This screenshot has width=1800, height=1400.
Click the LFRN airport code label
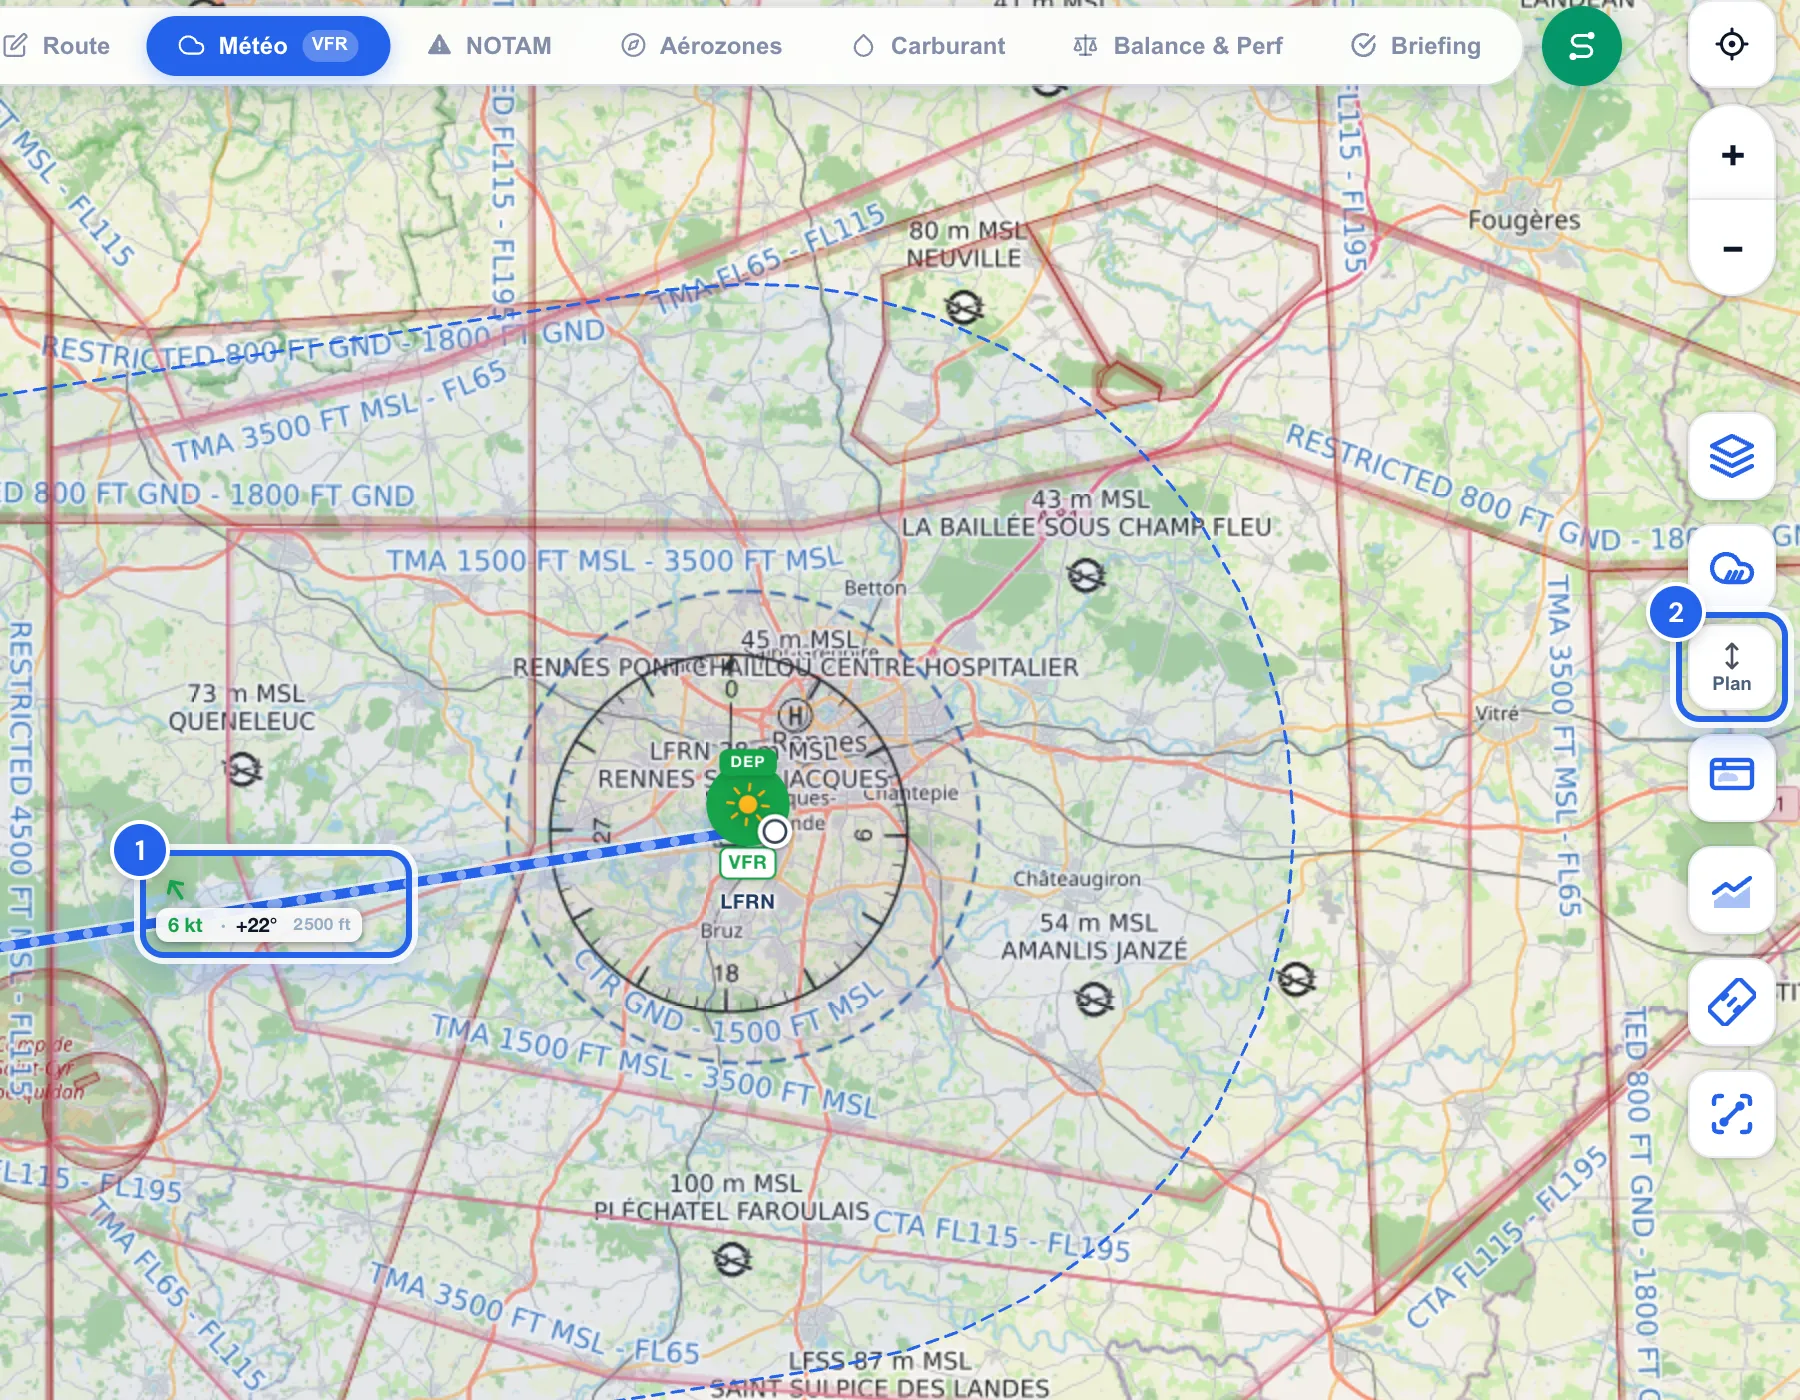(747, 901)
